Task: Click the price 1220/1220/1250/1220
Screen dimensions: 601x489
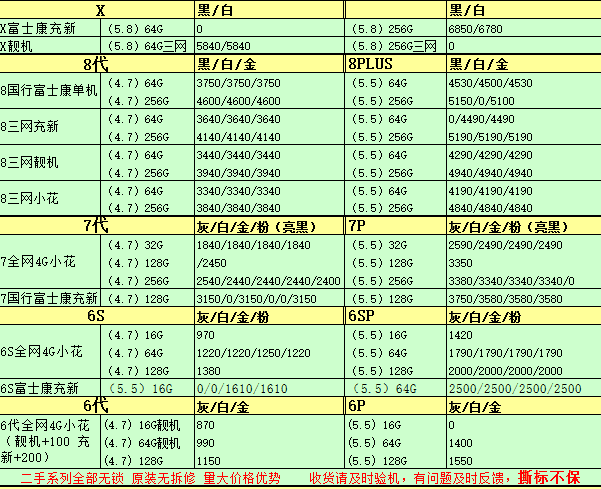Action: click(x=253, y=353)
